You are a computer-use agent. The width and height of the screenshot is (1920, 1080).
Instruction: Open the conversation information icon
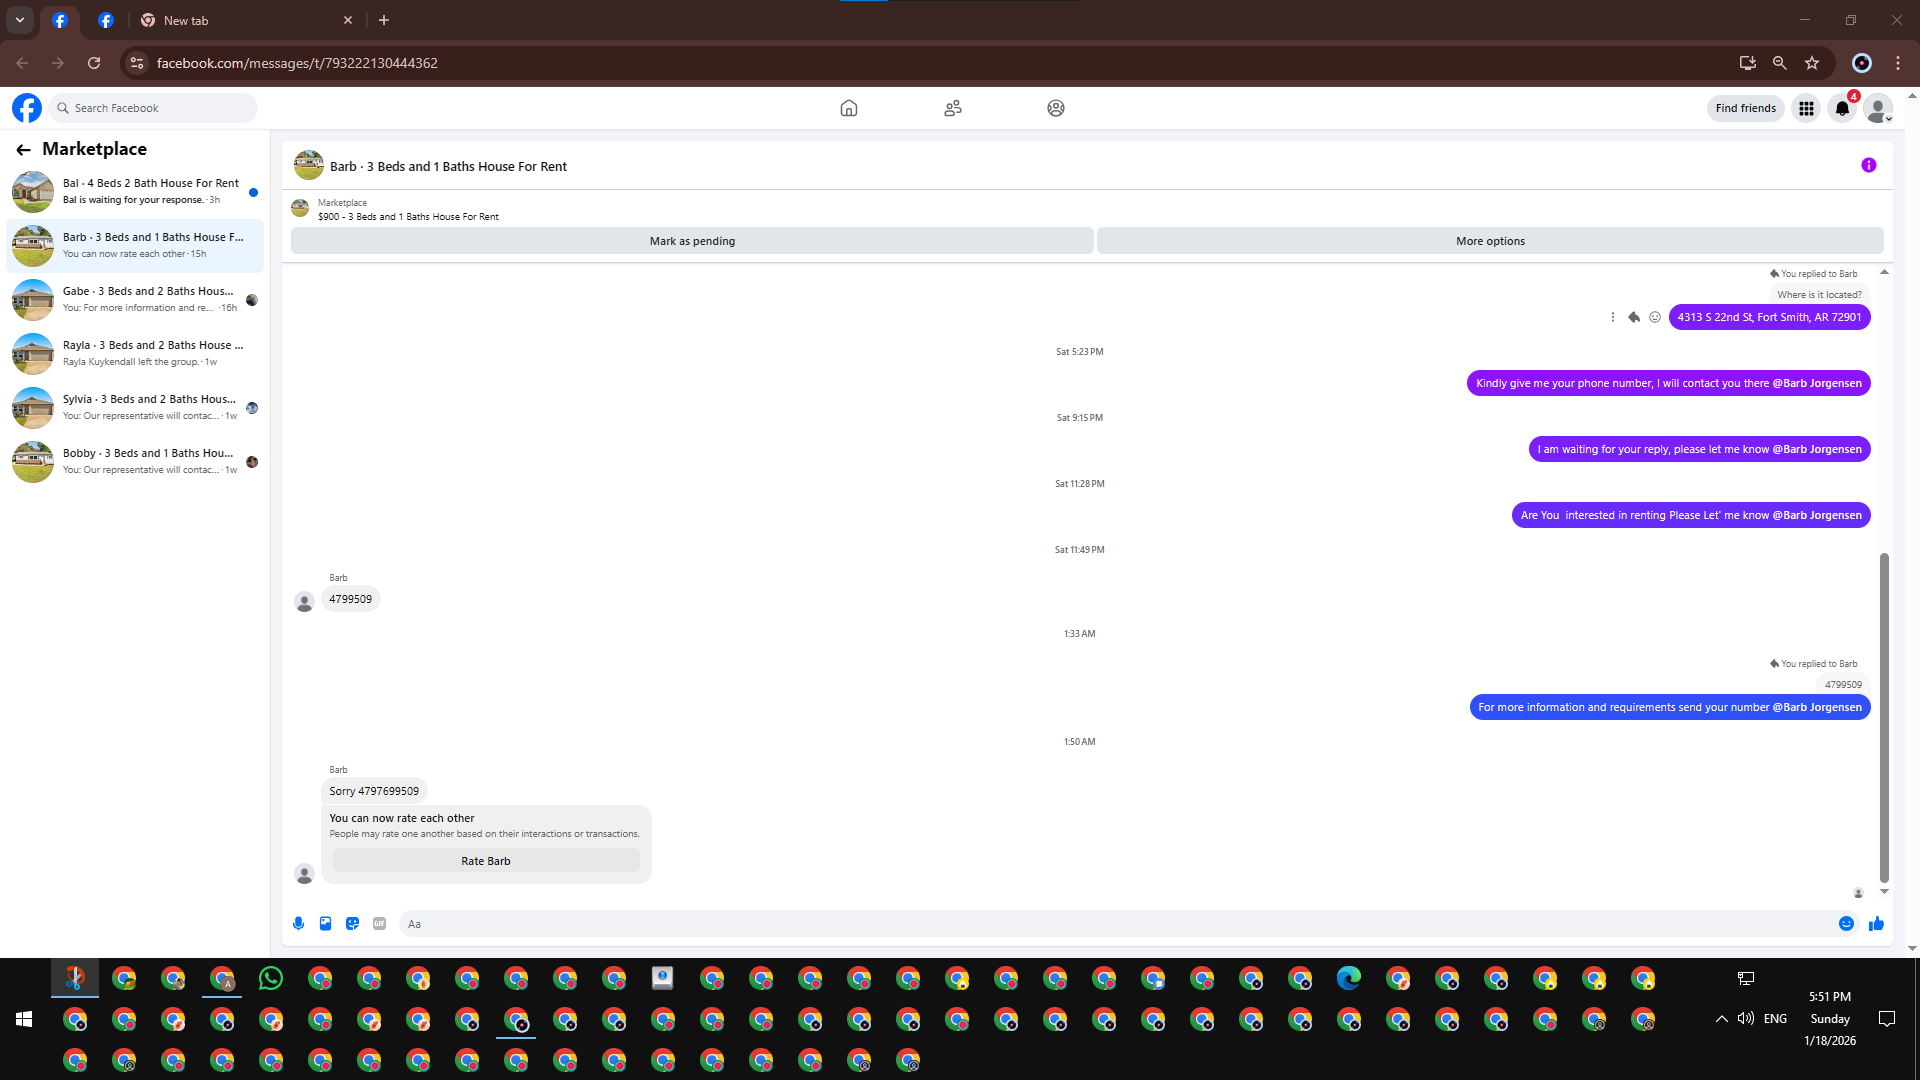[x=1868, y=166]
